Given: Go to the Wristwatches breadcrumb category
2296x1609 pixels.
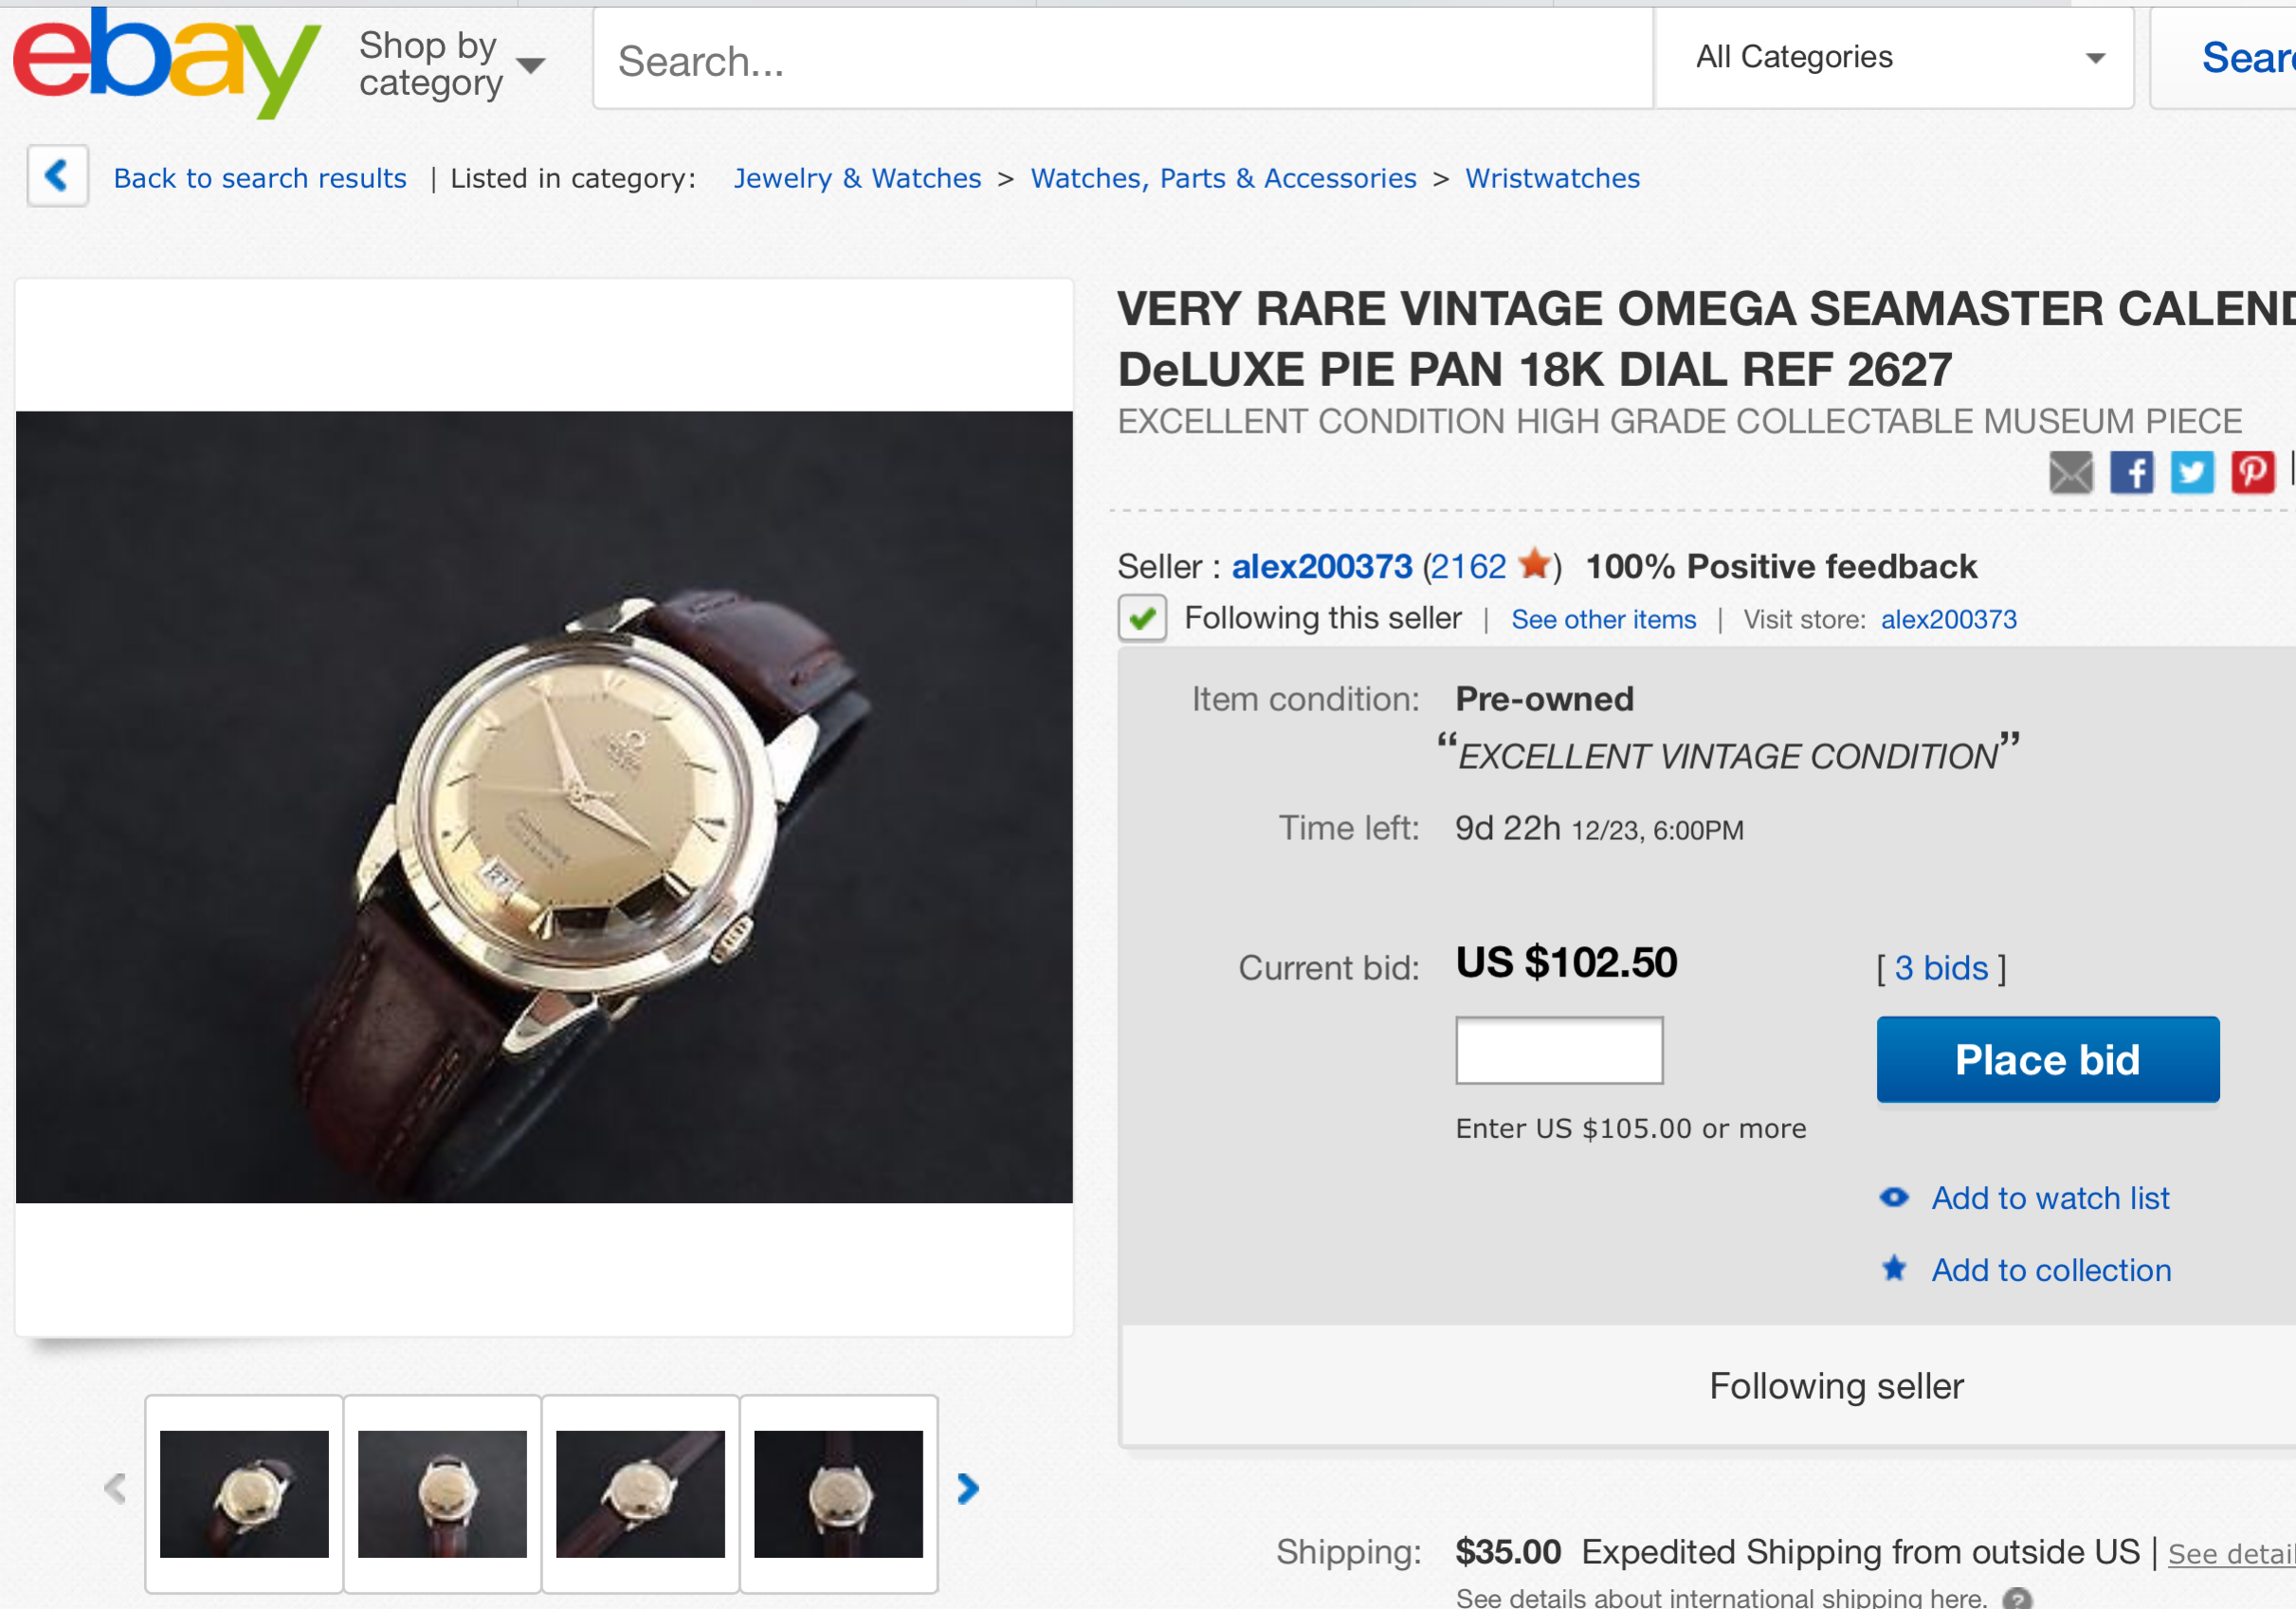Looking at the screenshot, I should click(x=1552, y=178).
